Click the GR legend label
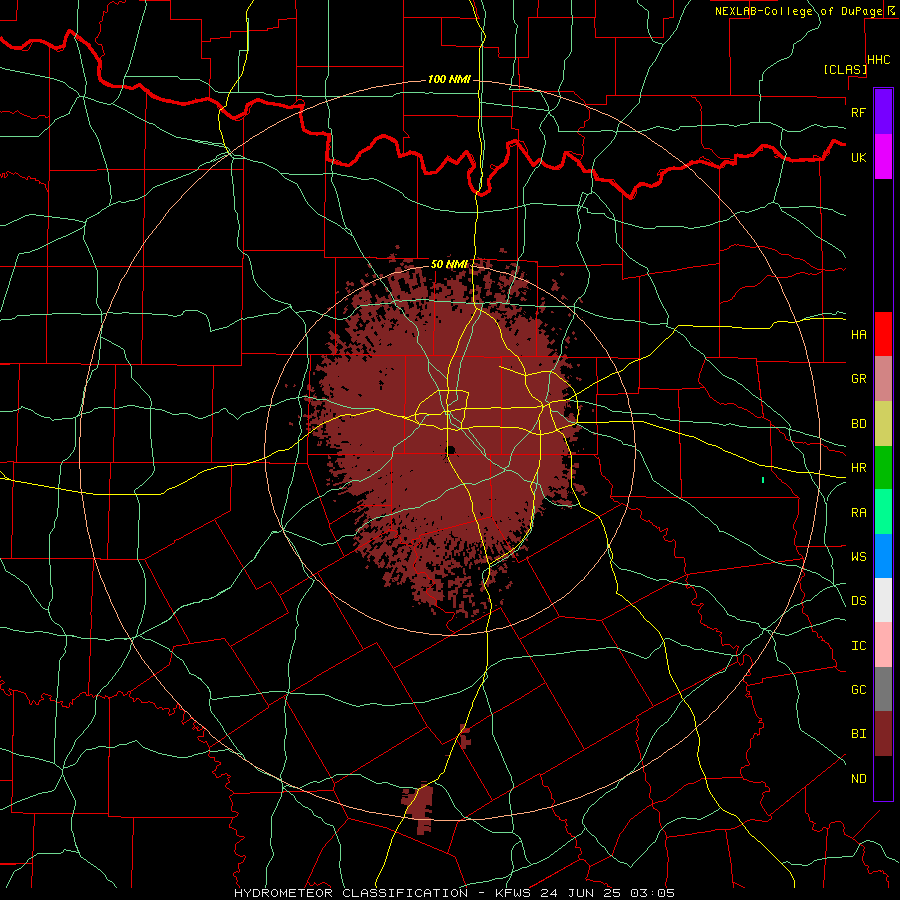 [x=858, y=379]
